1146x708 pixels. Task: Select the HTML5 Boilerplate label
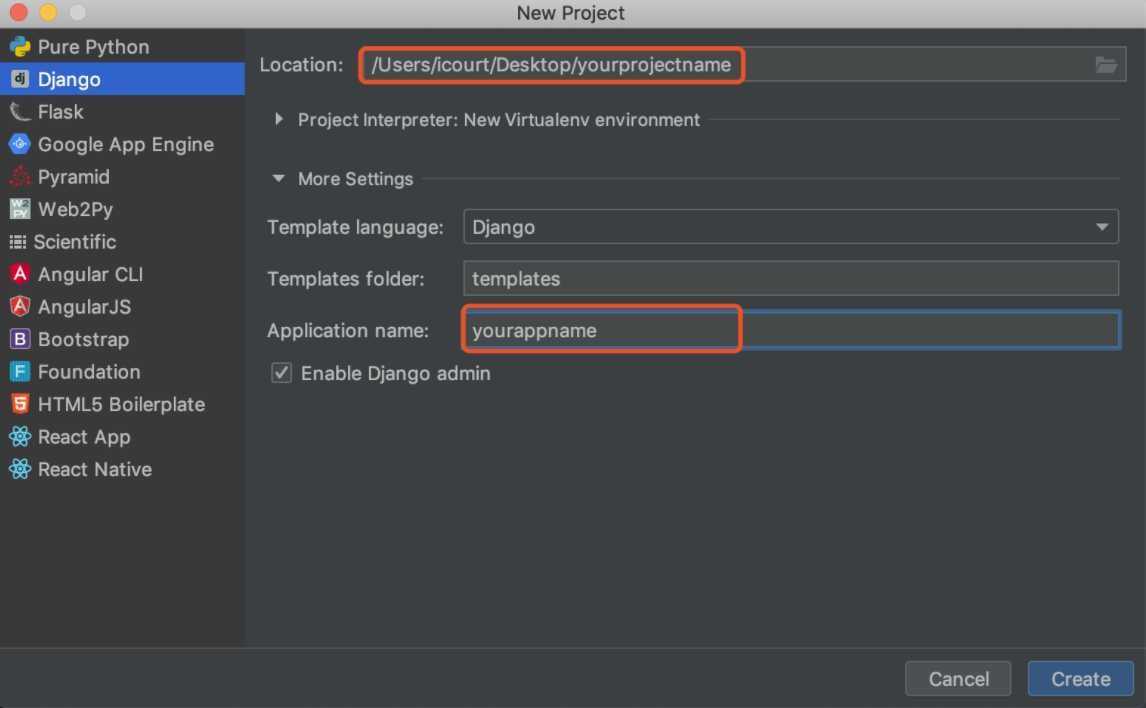(121, 404)
